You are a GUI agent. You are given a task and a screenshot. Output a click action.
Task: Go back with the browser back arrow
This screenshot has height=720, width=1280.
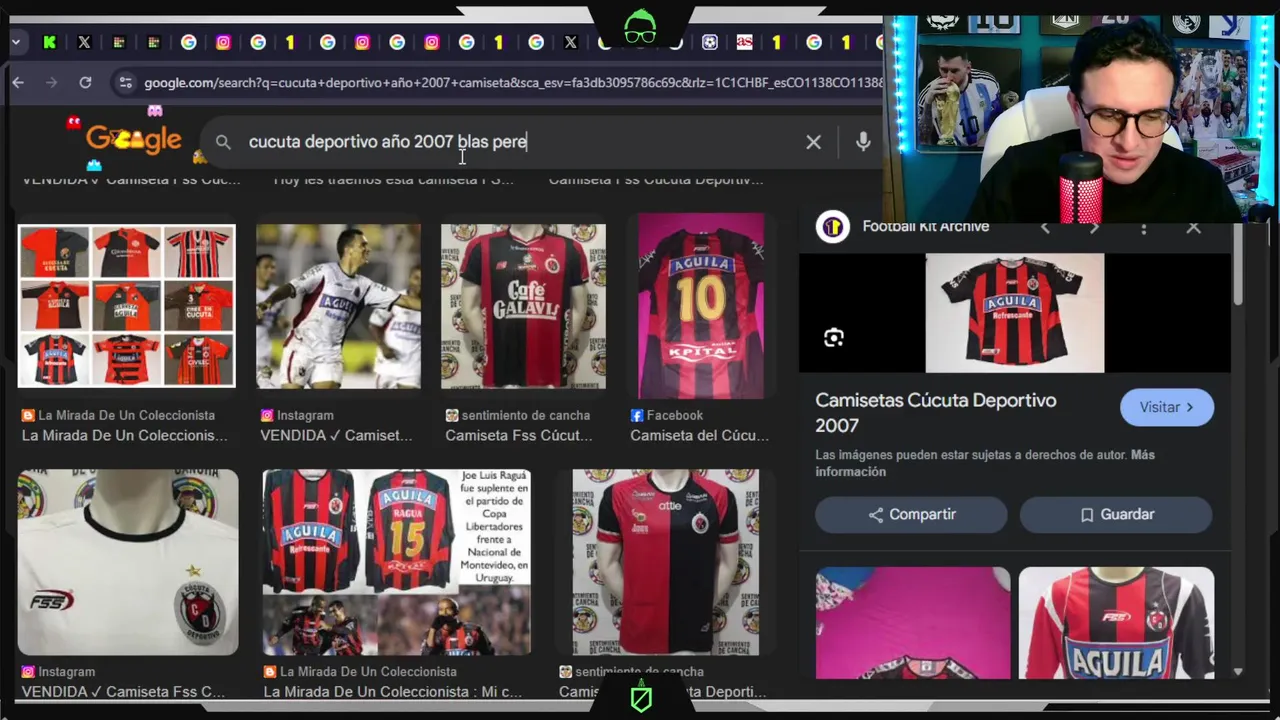(18, 83)
